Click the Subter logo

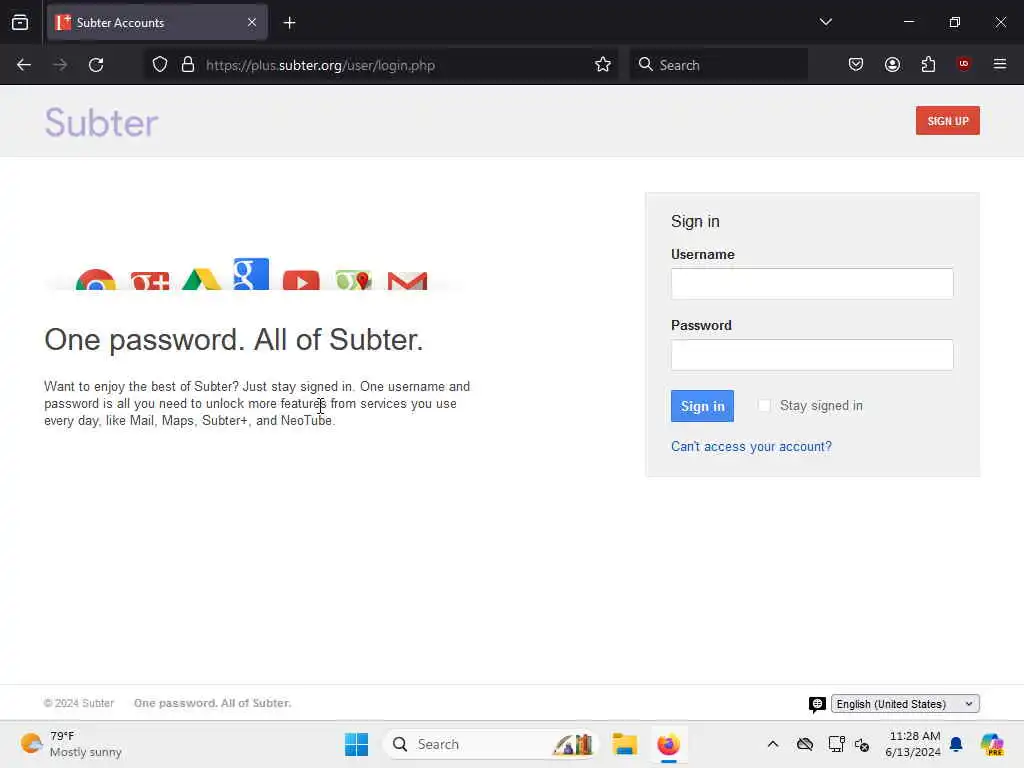point(101,122)
